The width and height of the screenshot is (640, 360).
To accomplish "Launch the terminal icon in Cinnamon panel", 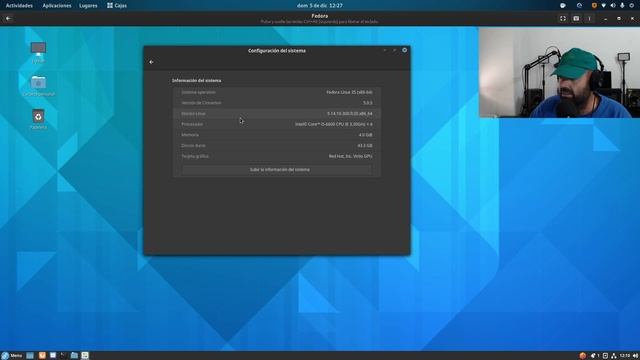I will tap(63, 356).
